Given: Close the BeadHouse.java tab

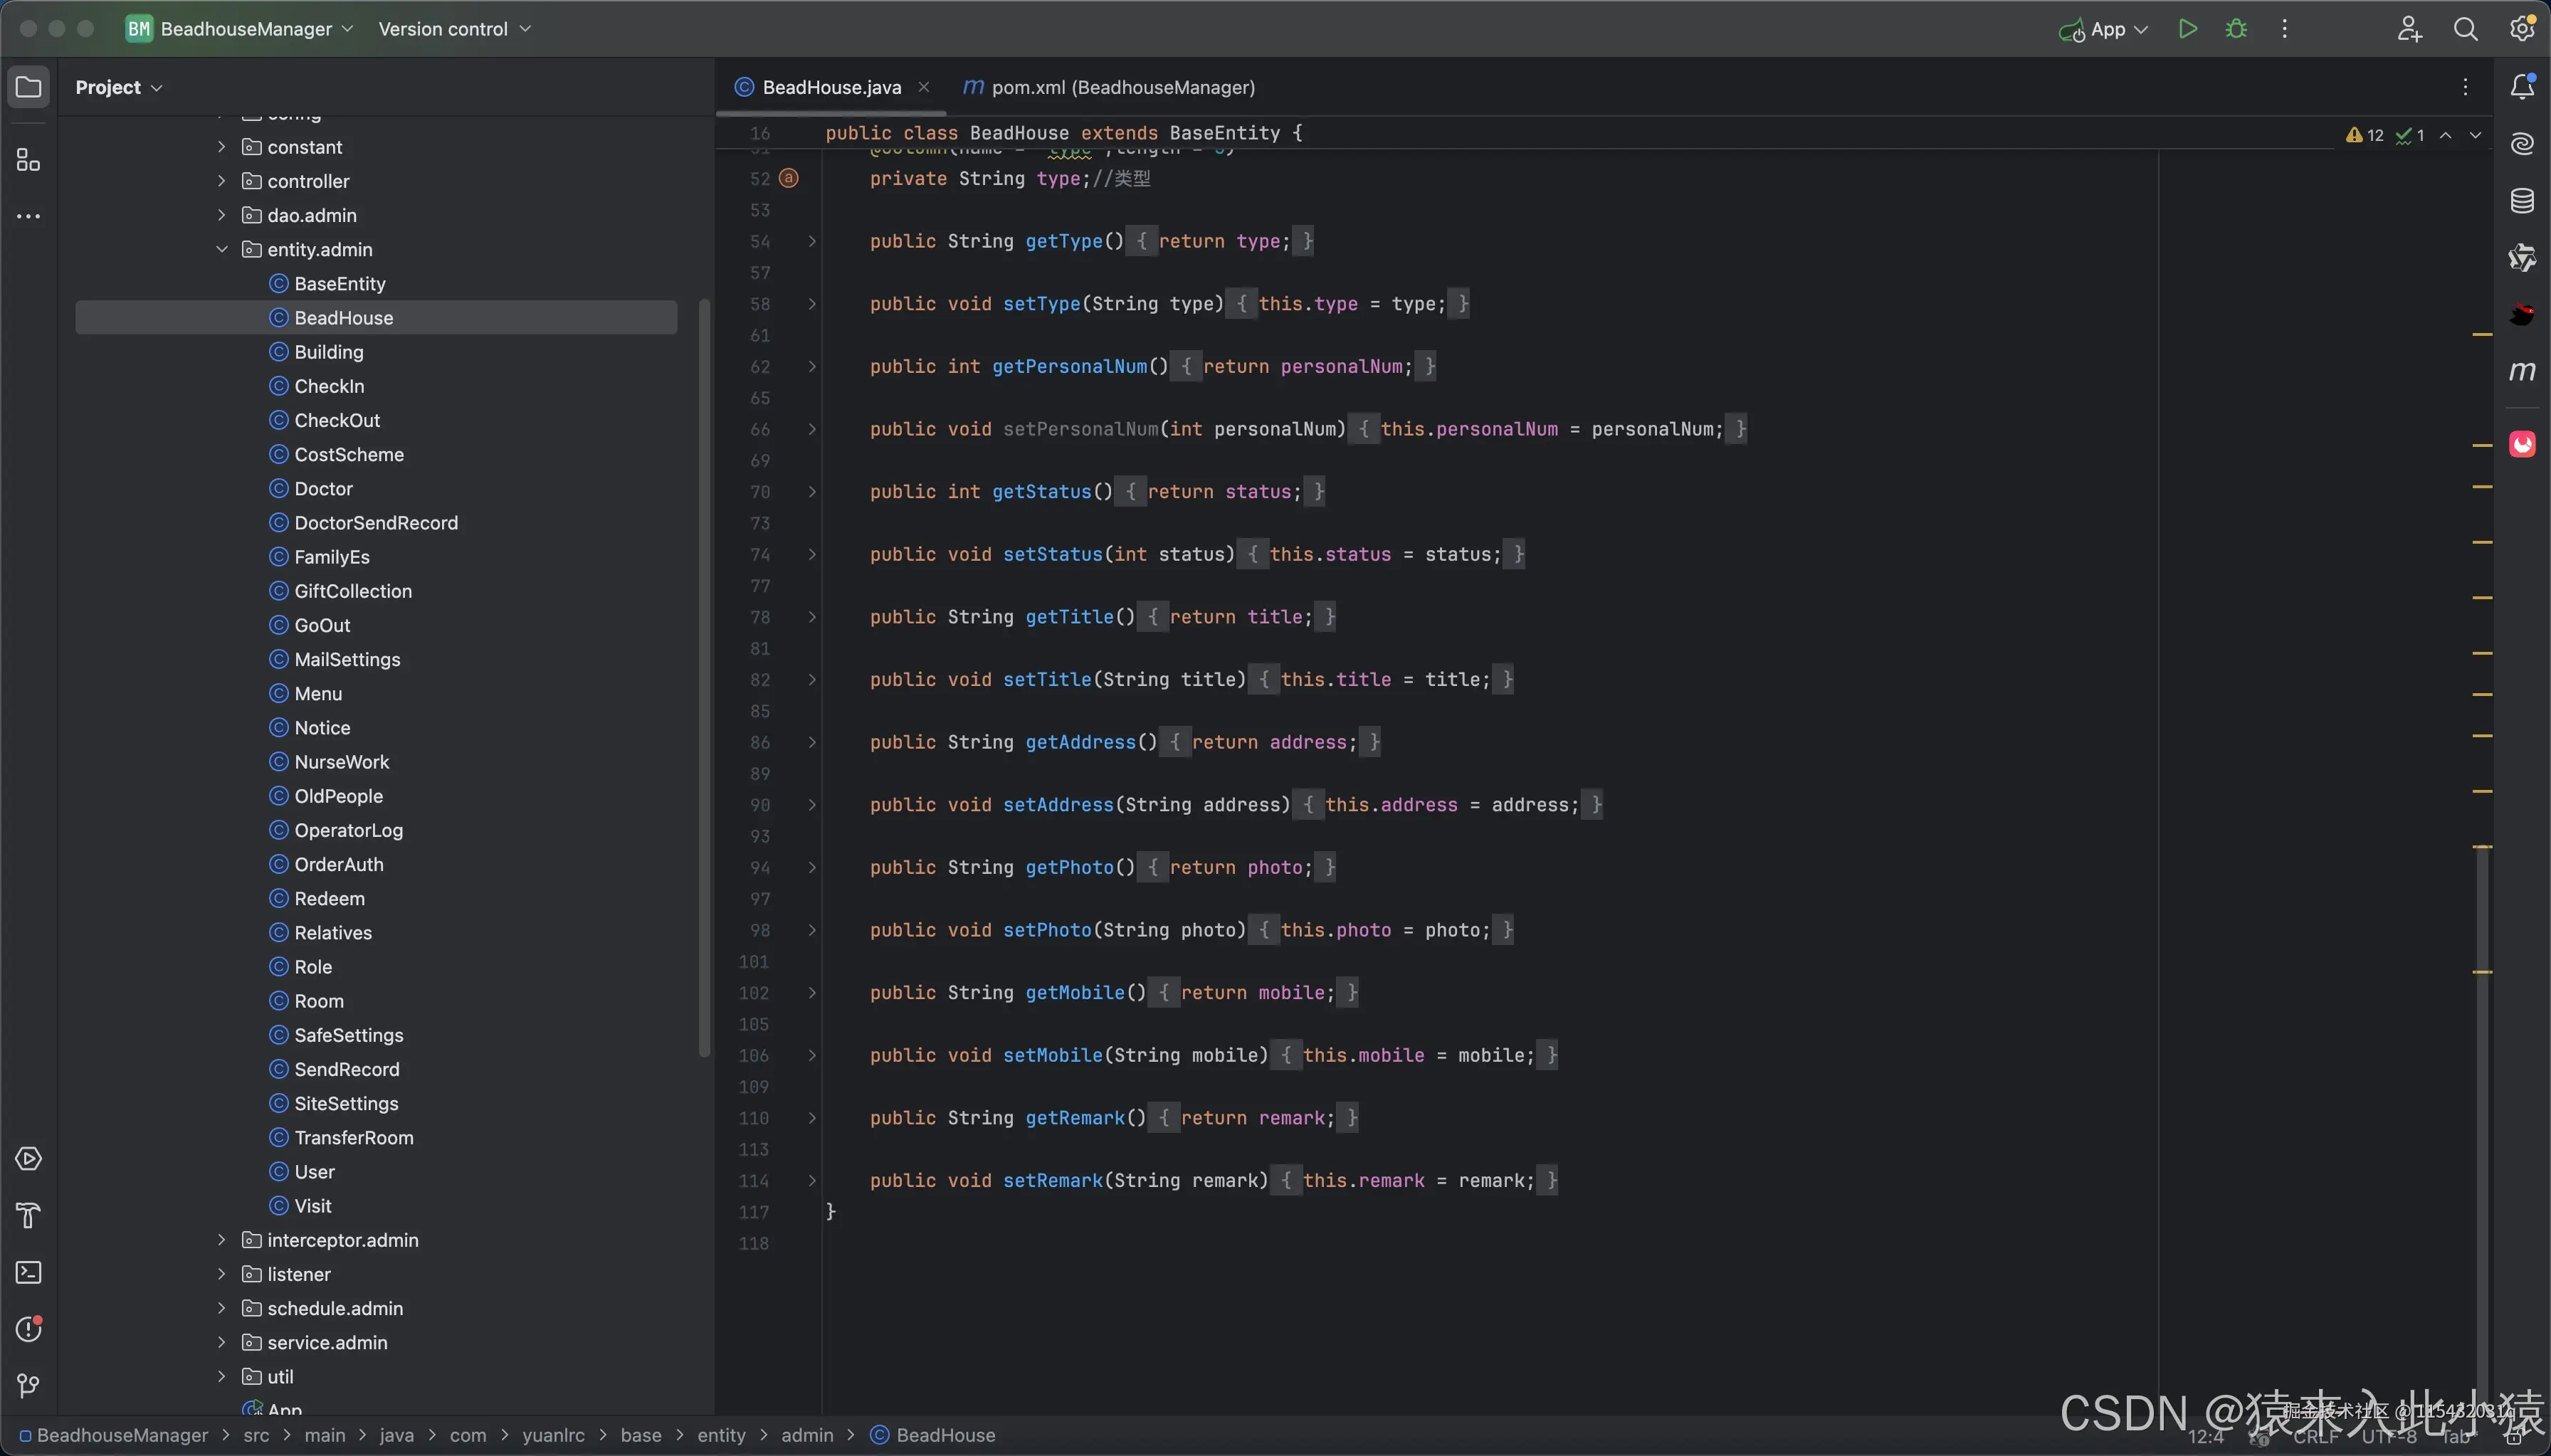Looking at the screenshot, I should [x=924, y=87].
